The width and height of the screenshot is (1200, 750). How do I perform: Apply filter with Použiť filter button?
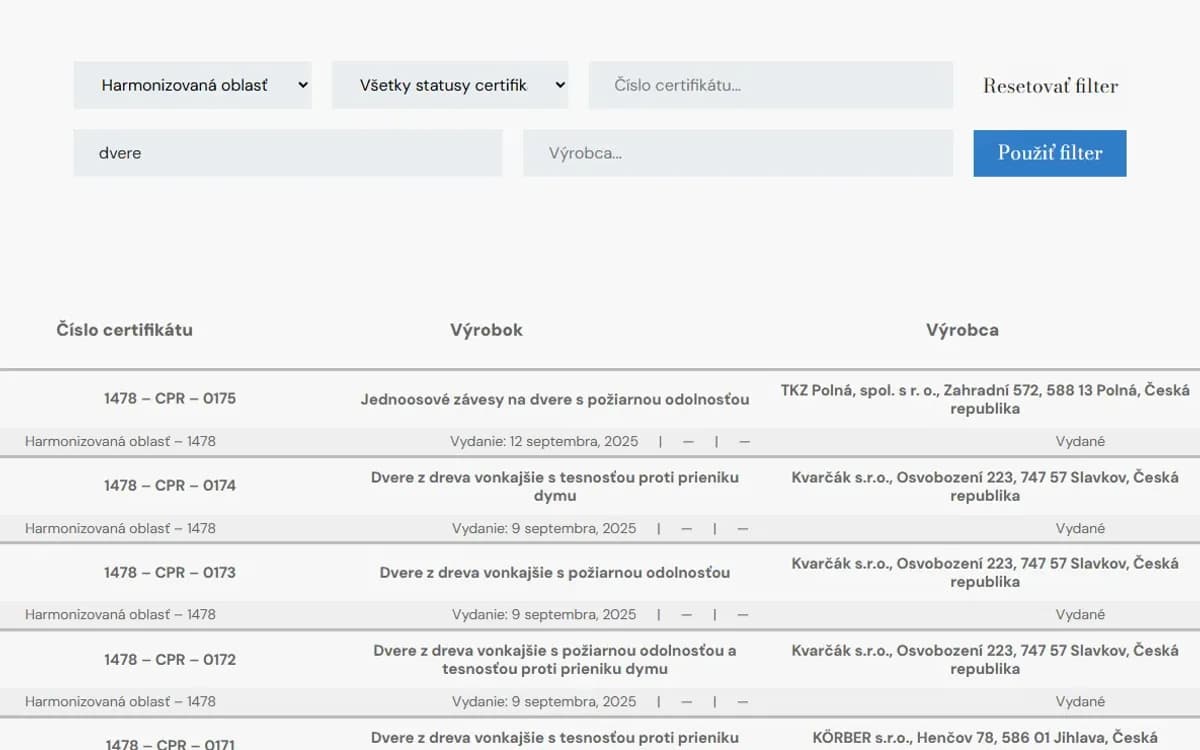point(1050,153)
